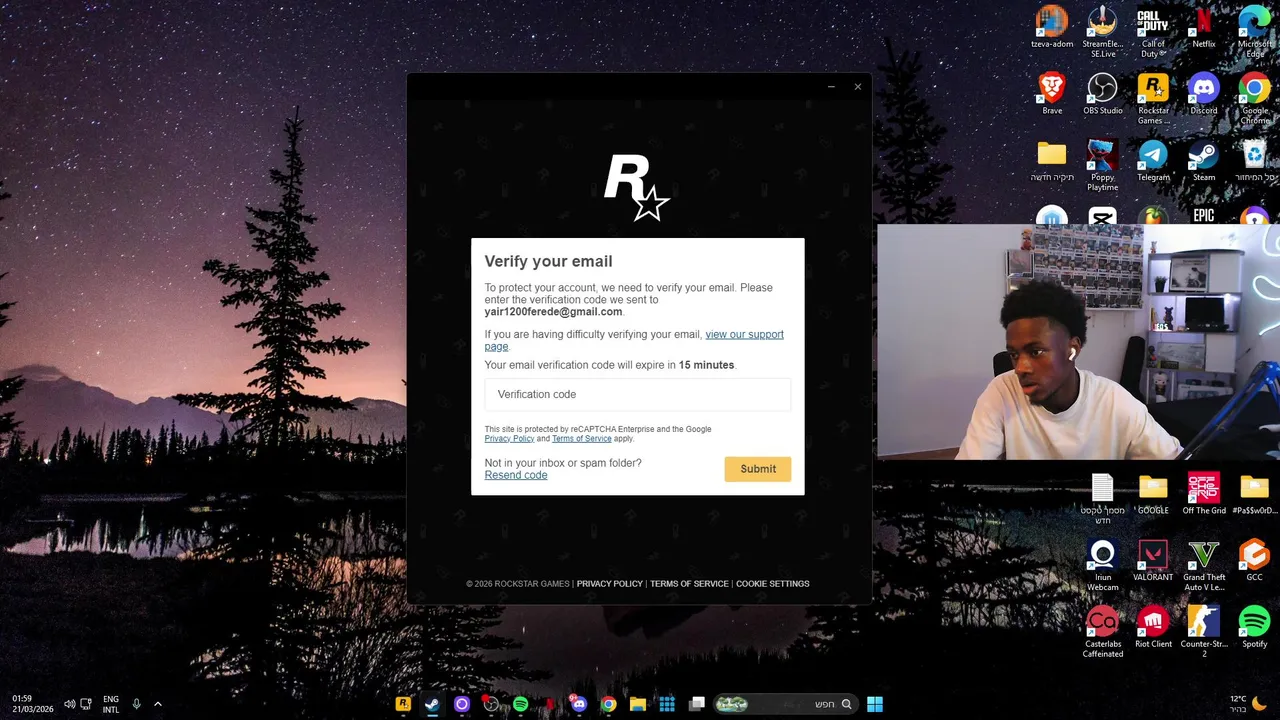Launch Brave browser from desktop
Viewport: 1280px width, 720px height.
coord(1052,94)
